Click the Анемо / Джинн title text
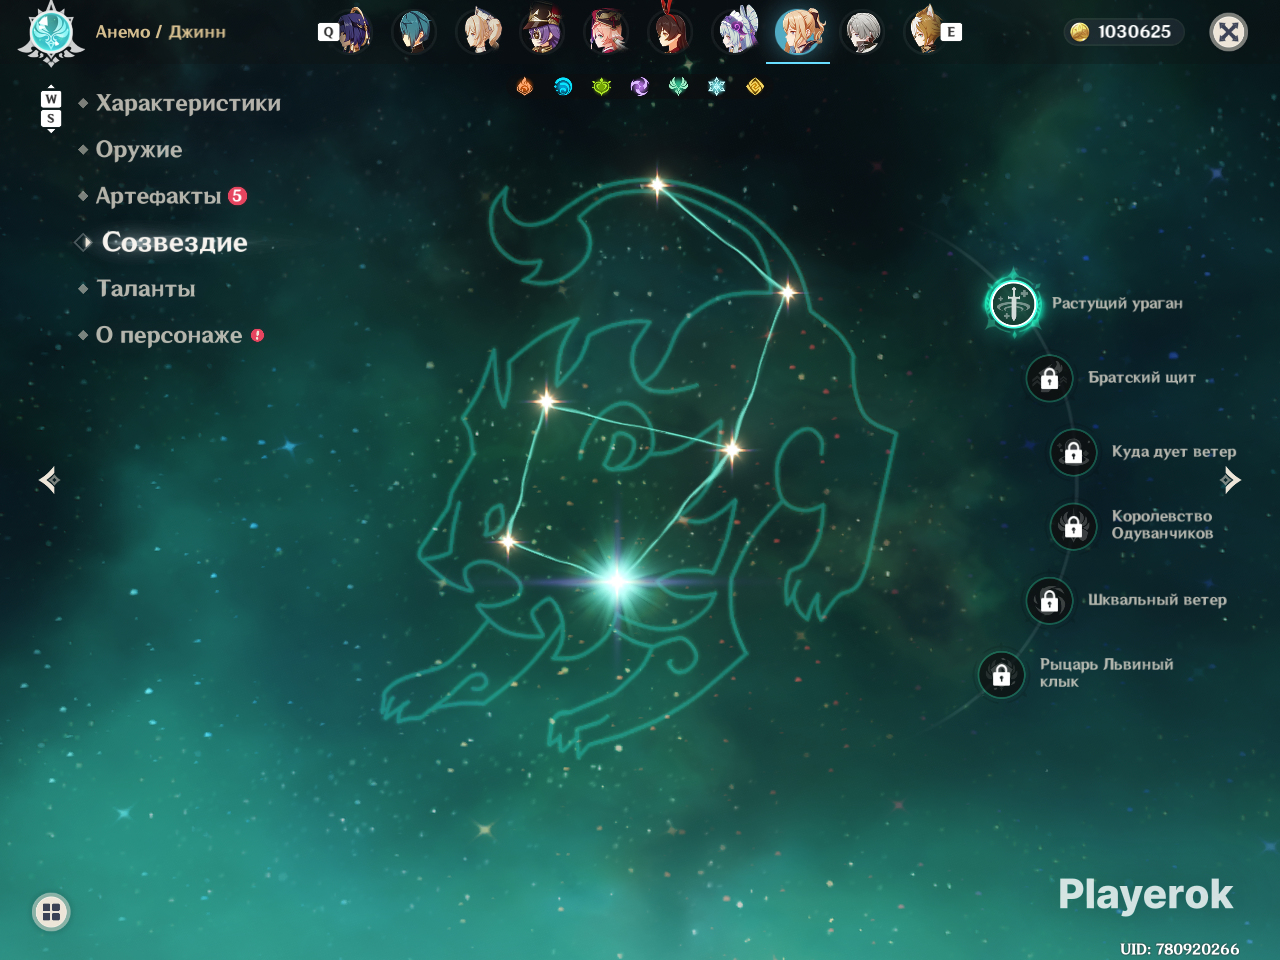This screenshot has height=960, width=1280. click(161, 32)
